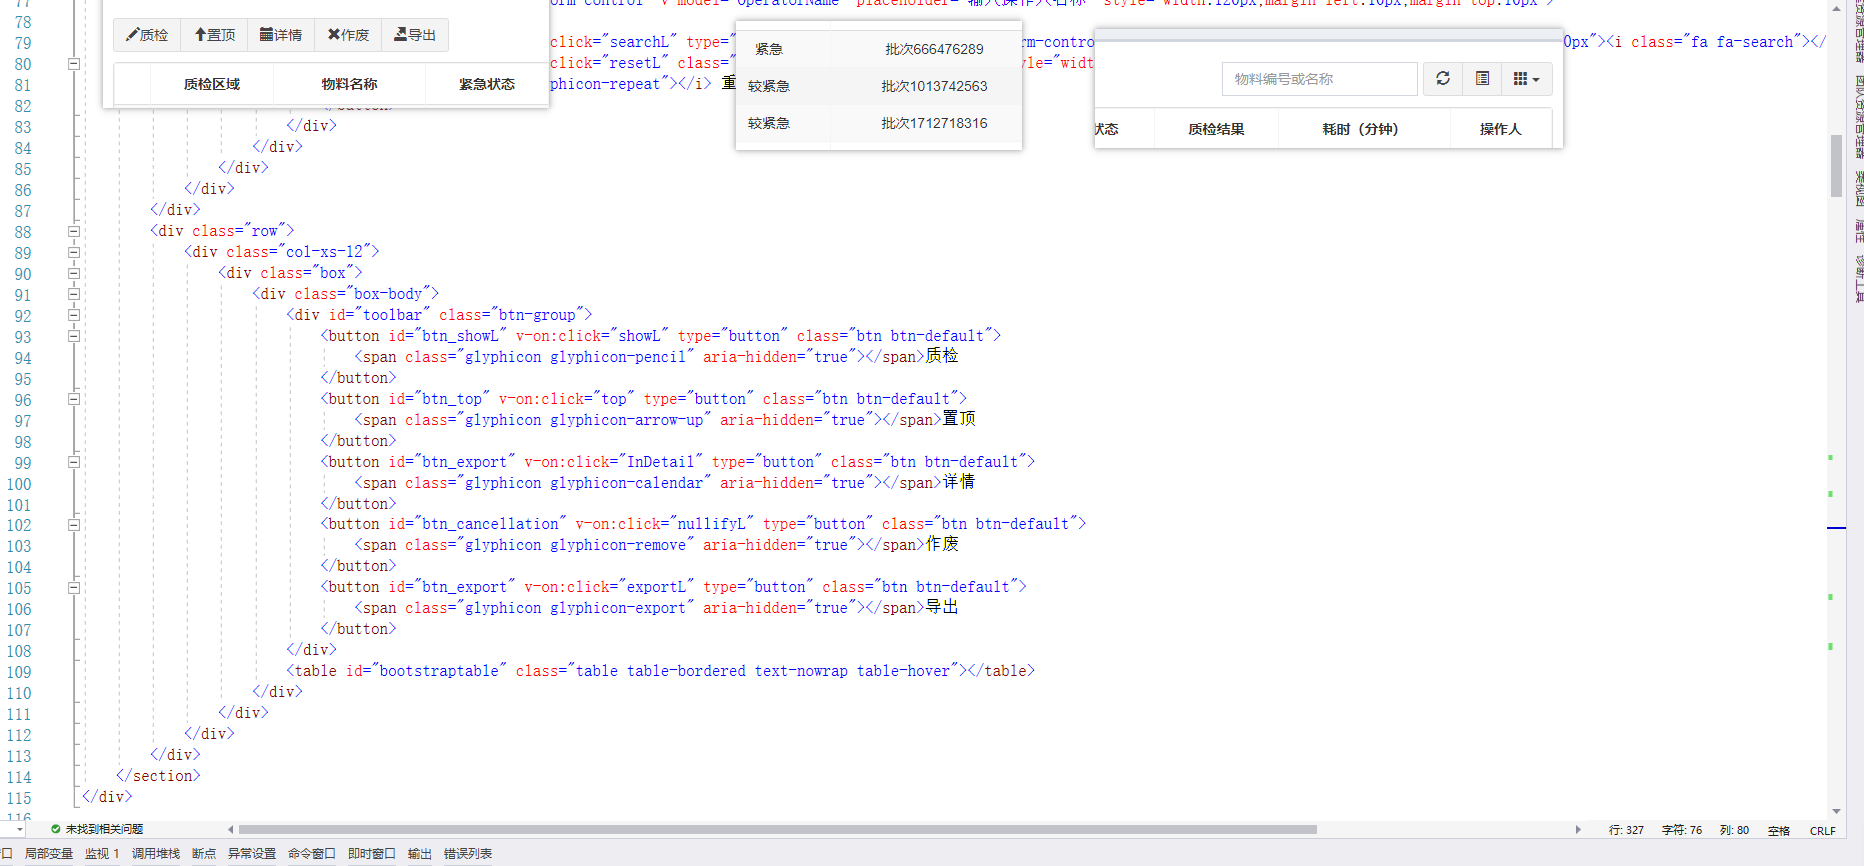
Task: Collapse btn_cancellation block at line 102
Action: coord(74,524)
